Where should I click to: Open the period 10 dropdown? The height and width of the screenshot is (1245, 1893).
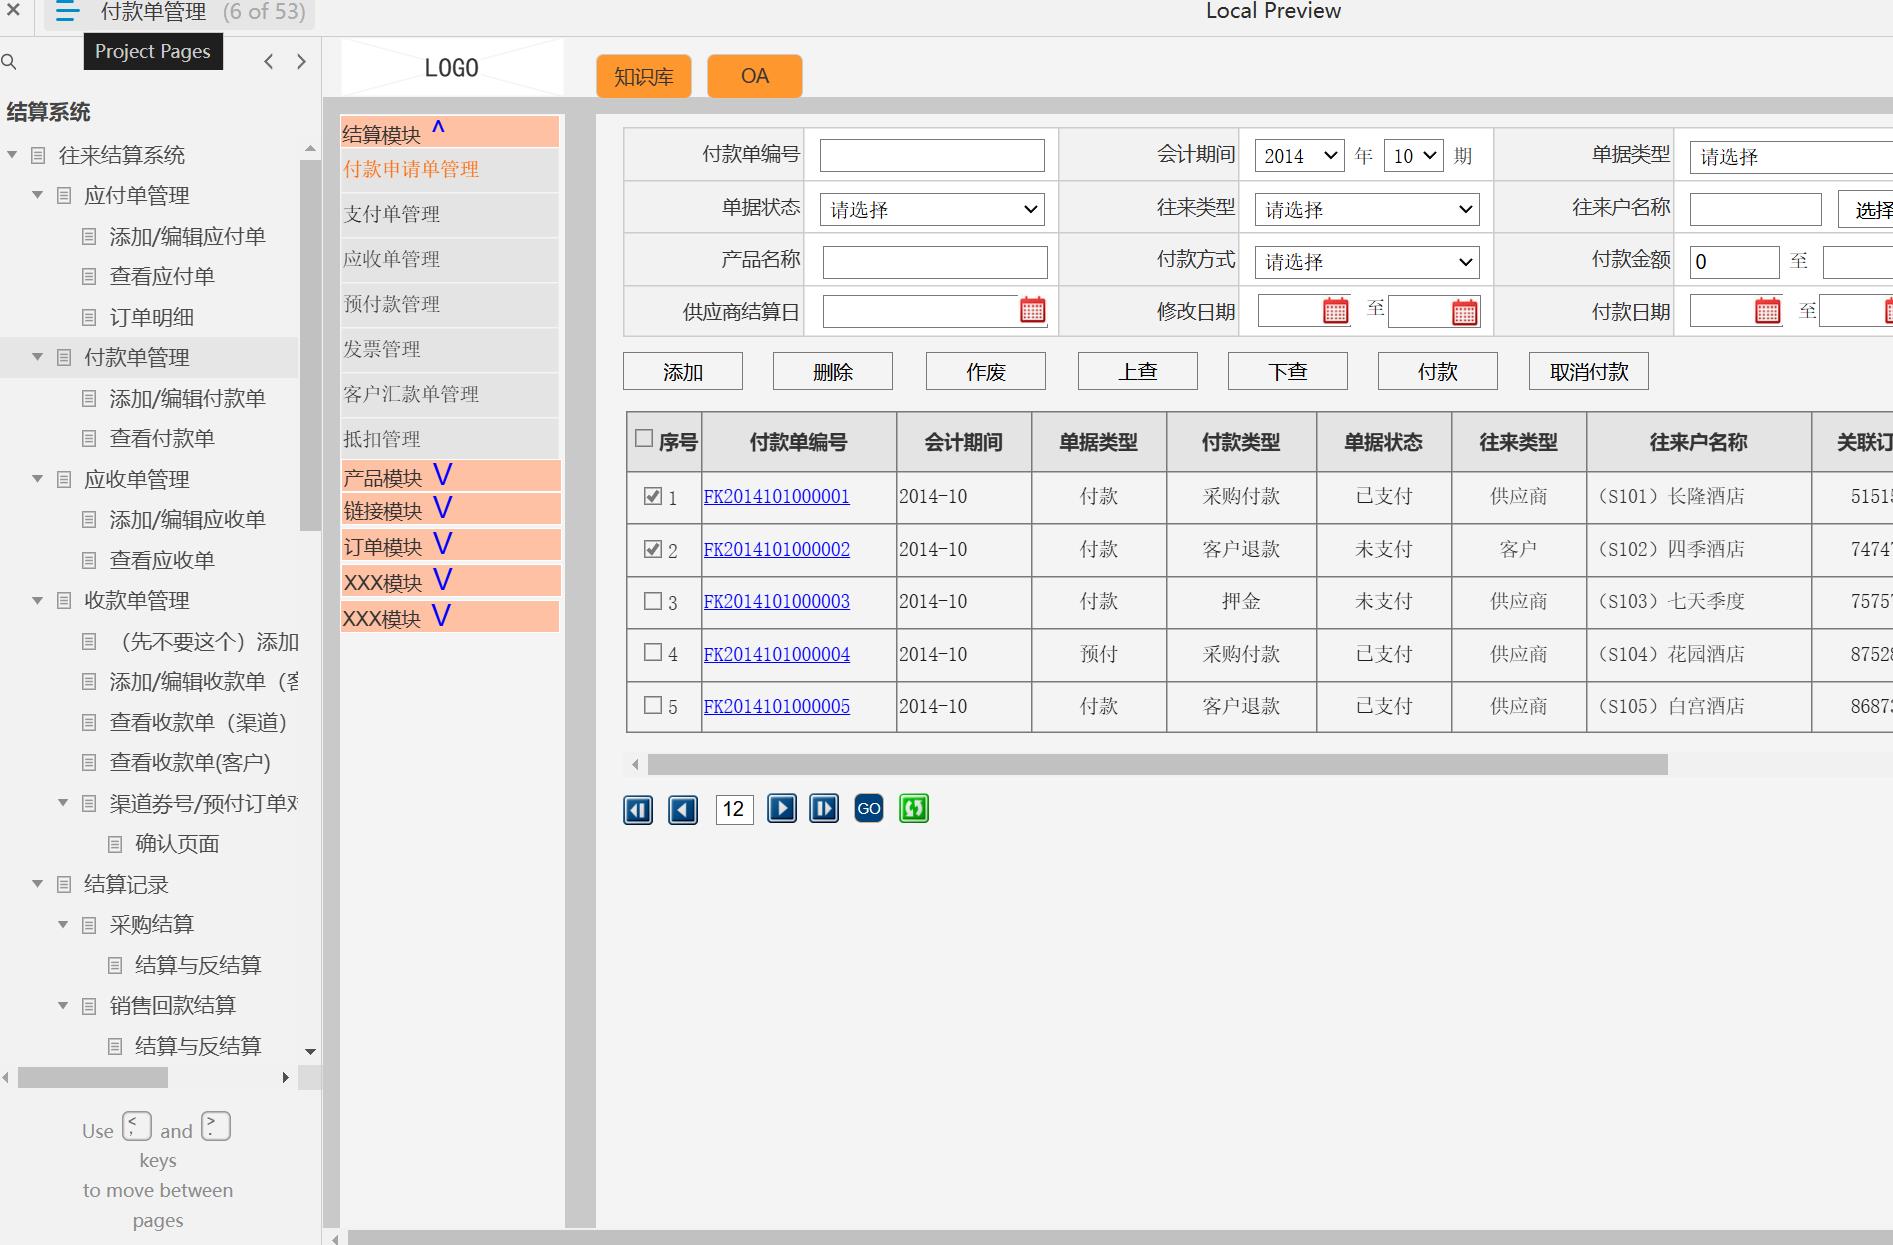pos(1413,156)
